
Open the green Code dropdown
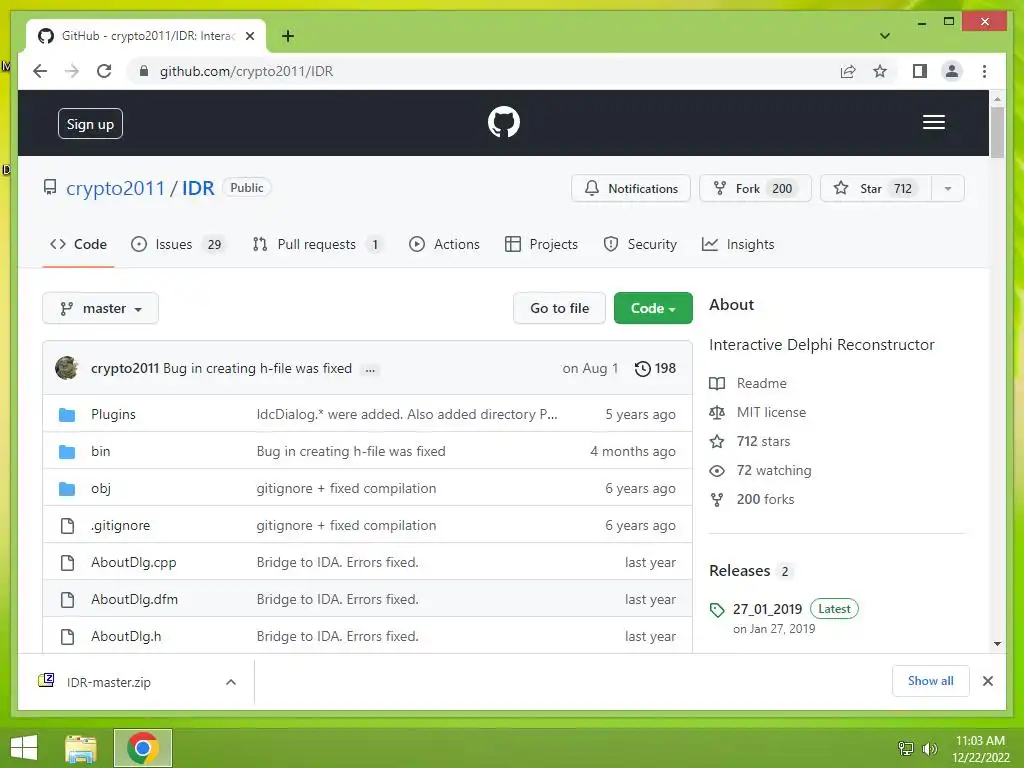point(653,308)
